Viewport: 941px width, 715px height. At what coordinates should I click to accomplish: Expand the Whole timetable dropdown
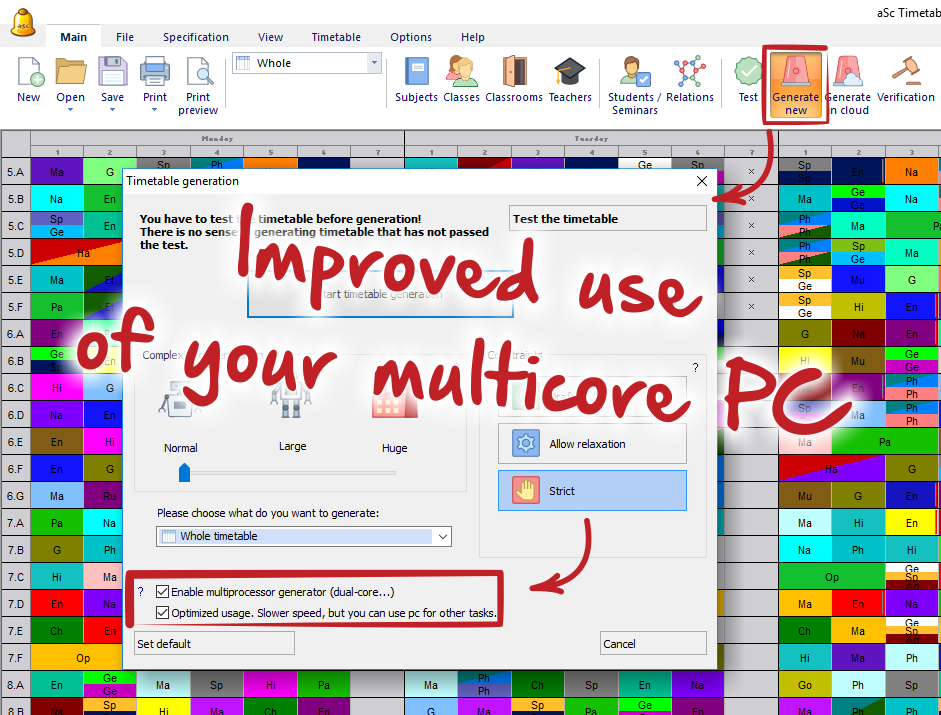pyautogui.click(x=442, y=537)
